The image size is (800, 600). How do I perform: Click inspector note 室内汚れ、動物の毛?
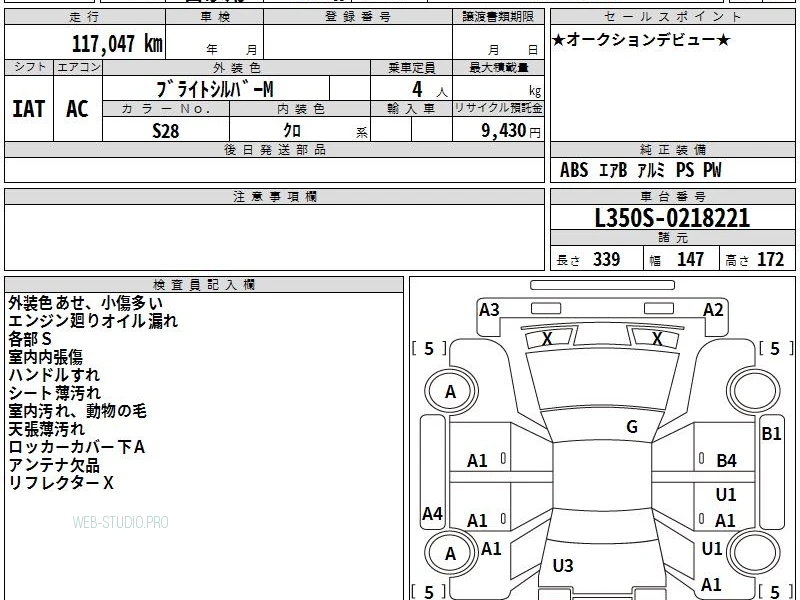click(x=77, y=411)
